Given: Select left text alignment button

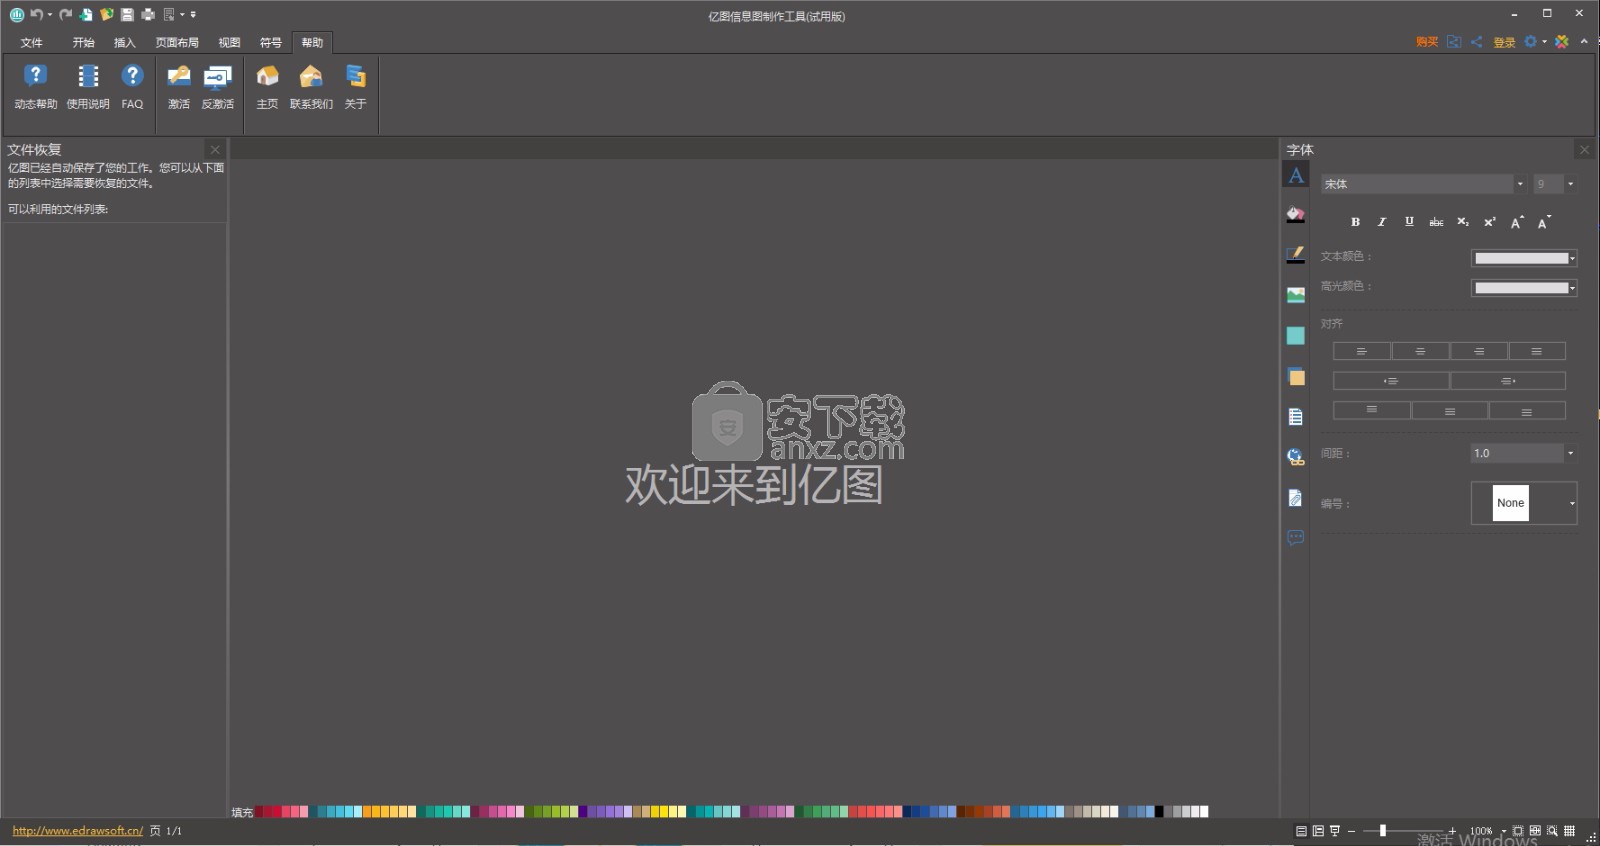Looking at the screenshot, I should pos(1361,351).
